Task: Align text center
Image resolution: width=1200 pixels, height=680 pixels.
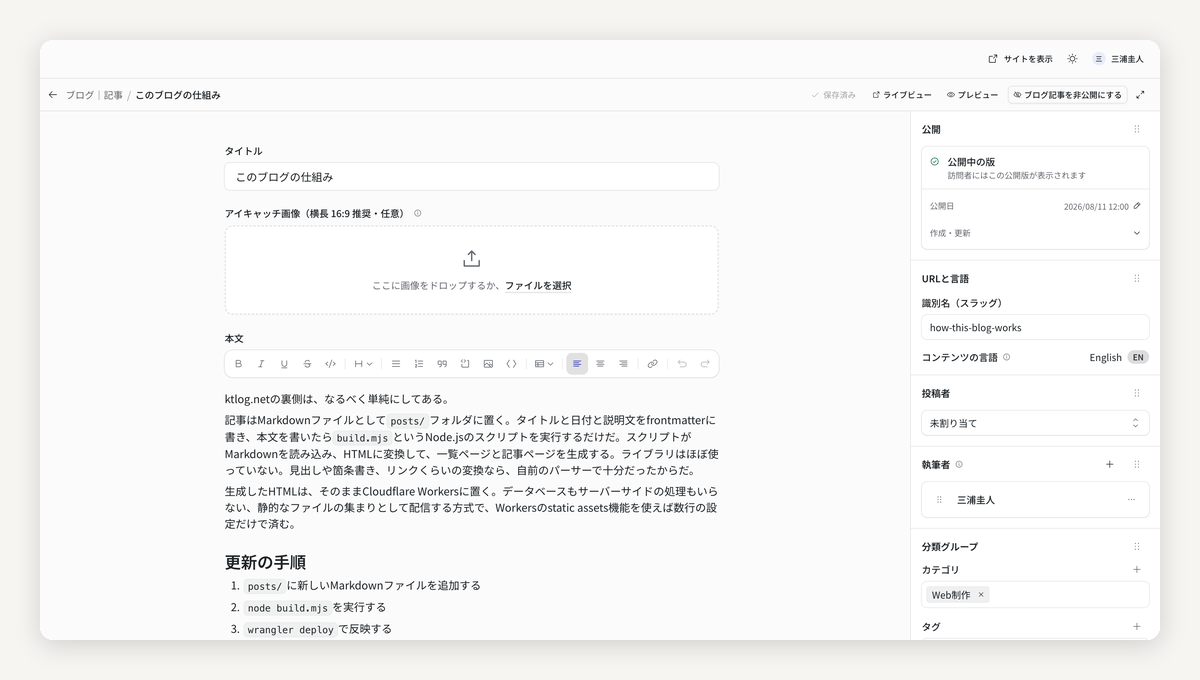Action: [x=600, y=364]
